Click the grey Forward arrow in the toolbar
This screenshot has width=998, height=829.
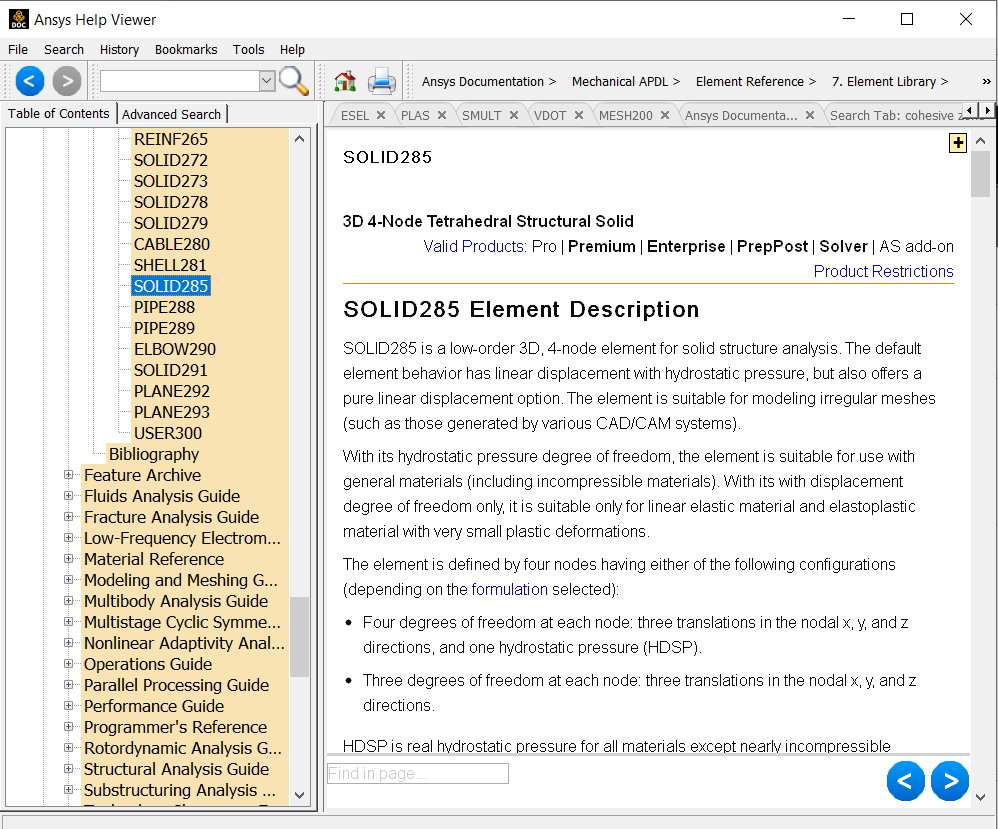click(67, 81)
